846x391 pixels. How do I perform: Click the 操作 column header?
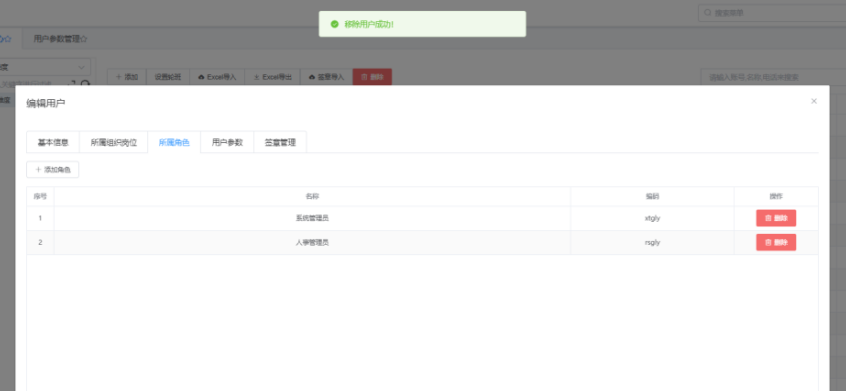(776, 196)
